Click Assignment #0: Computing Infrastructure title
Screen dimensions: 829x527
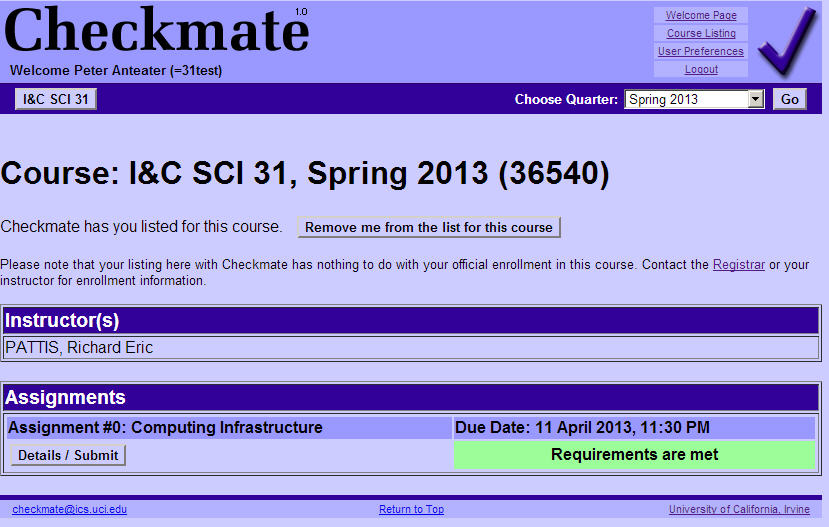[x=165, y=428]
